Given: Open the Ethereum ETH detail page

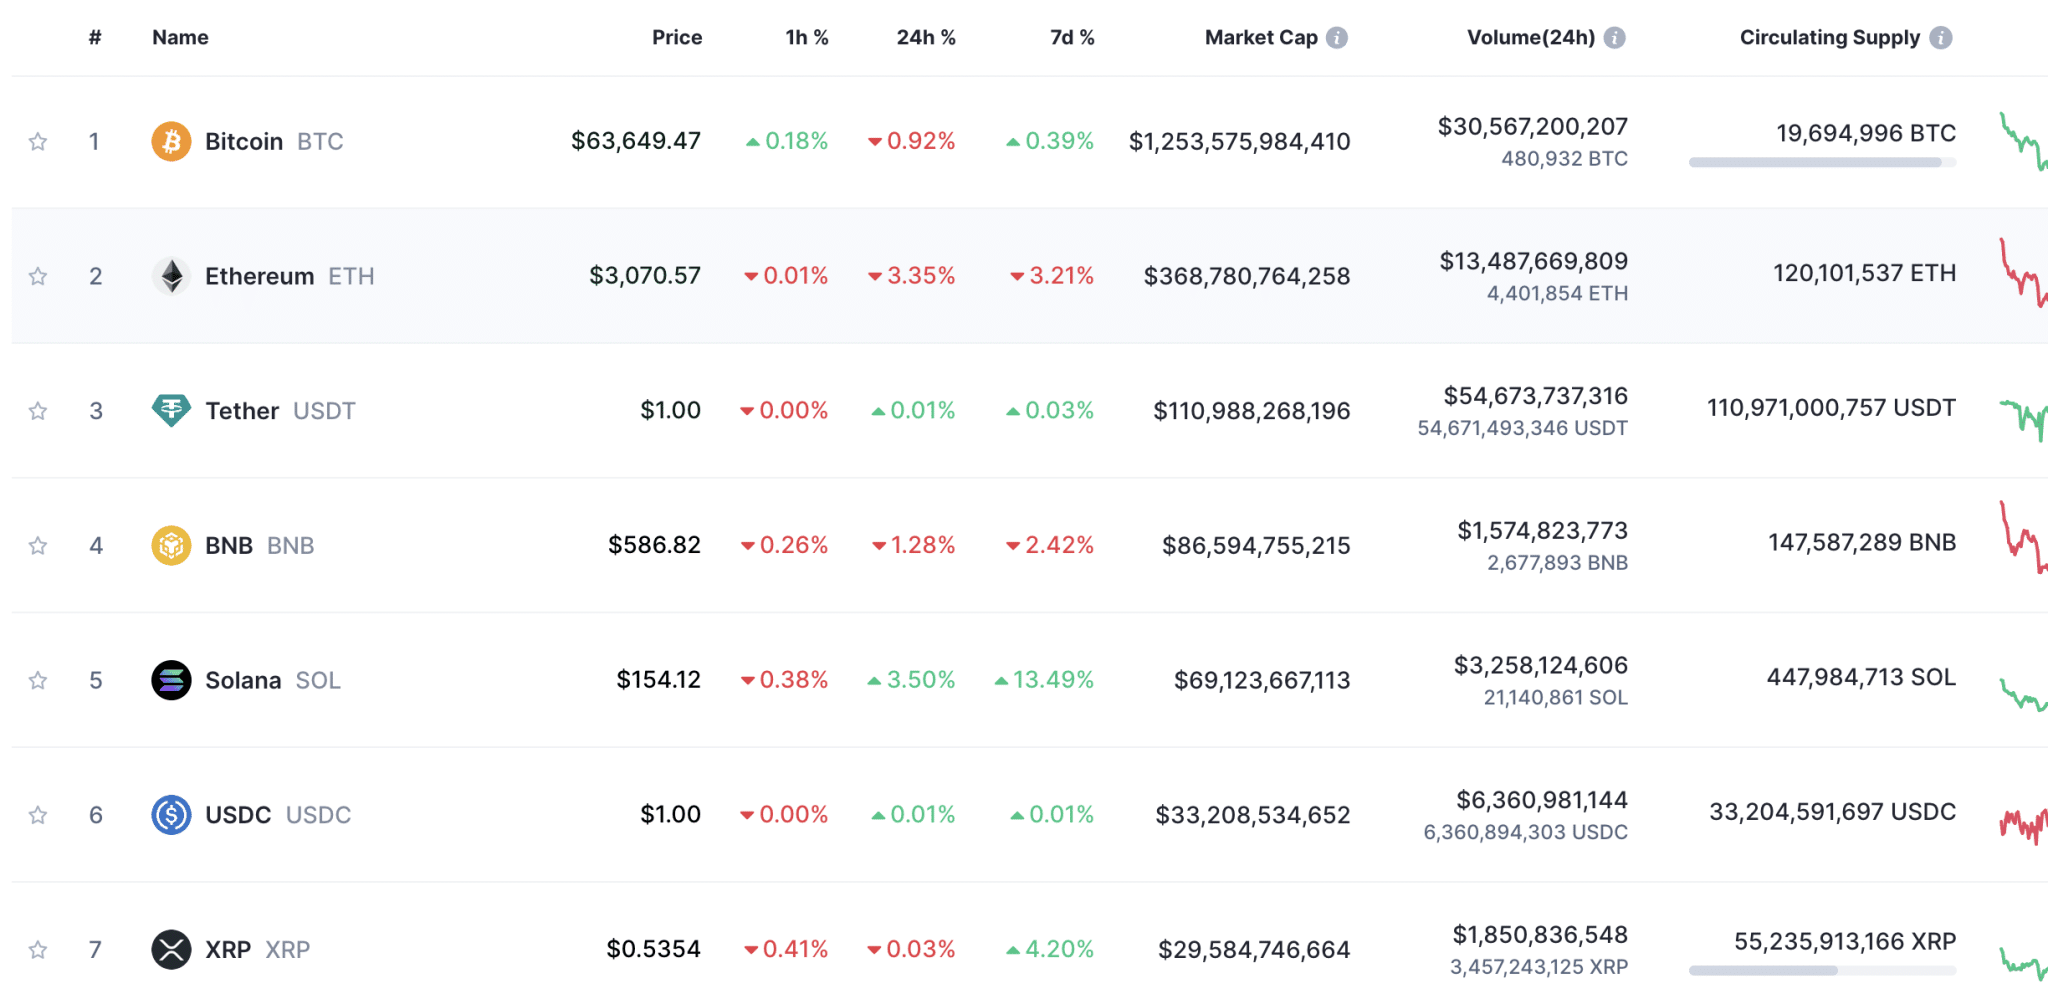Looking at the screenshot, I should (290, 276).
